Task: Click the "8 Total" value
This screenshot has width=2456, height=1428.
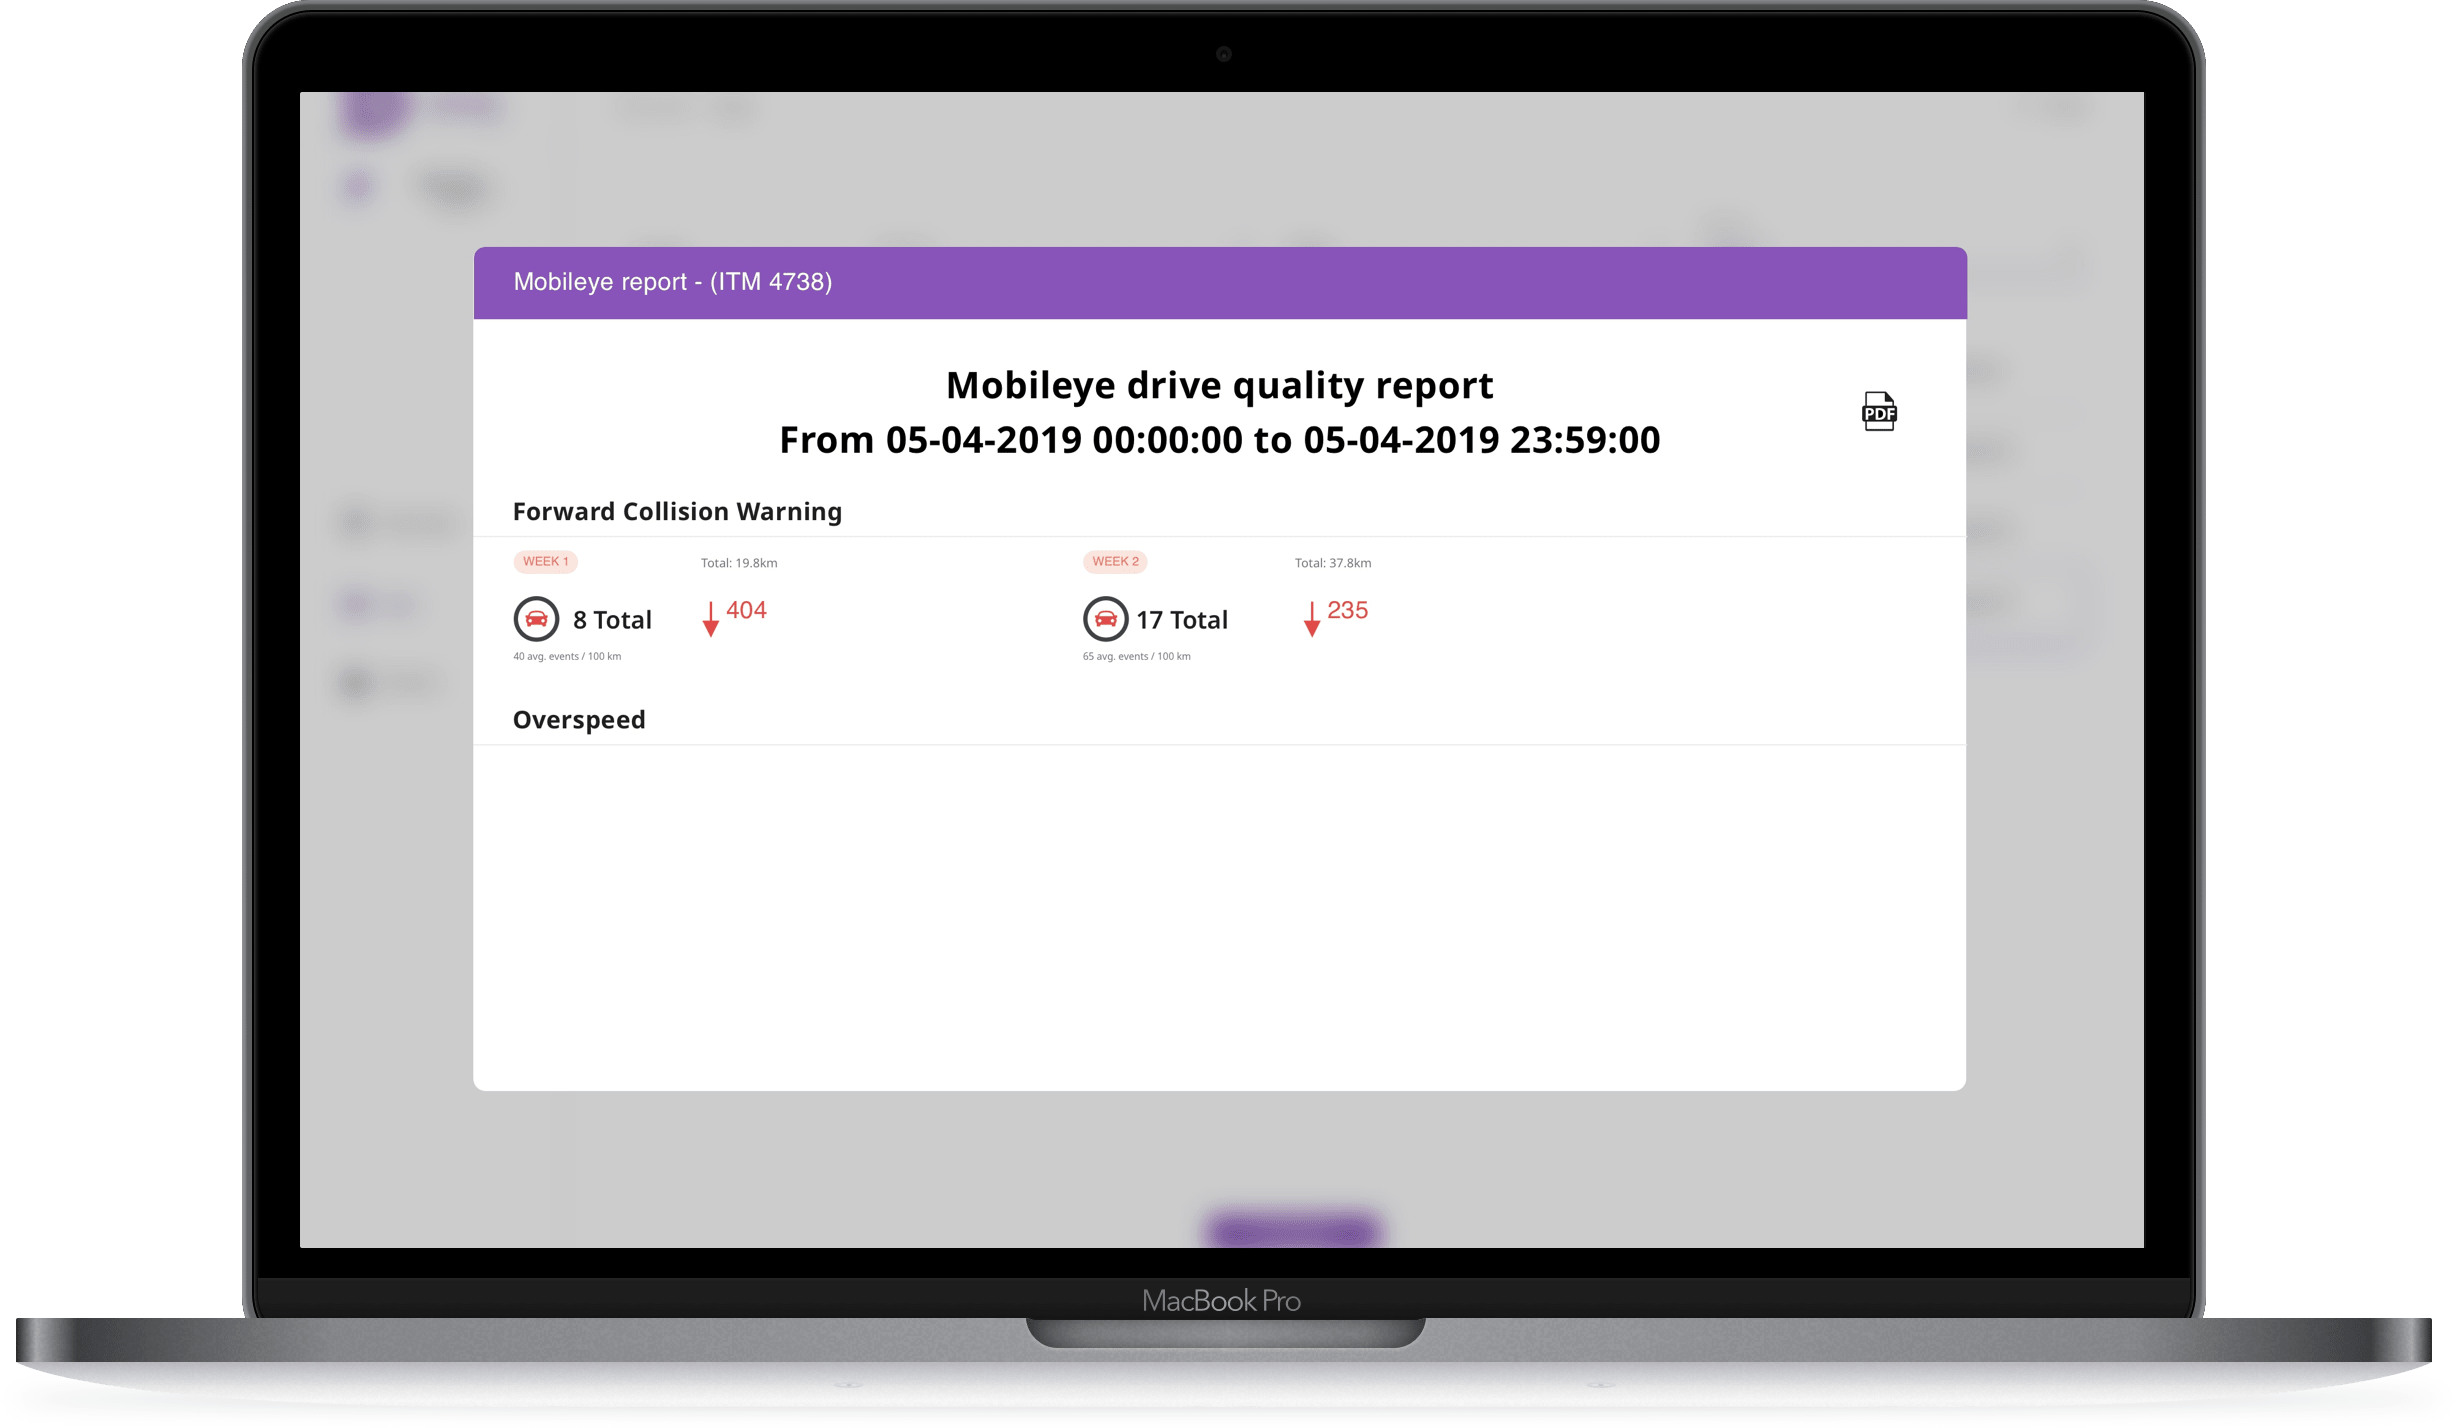Action: pos(612,620)
